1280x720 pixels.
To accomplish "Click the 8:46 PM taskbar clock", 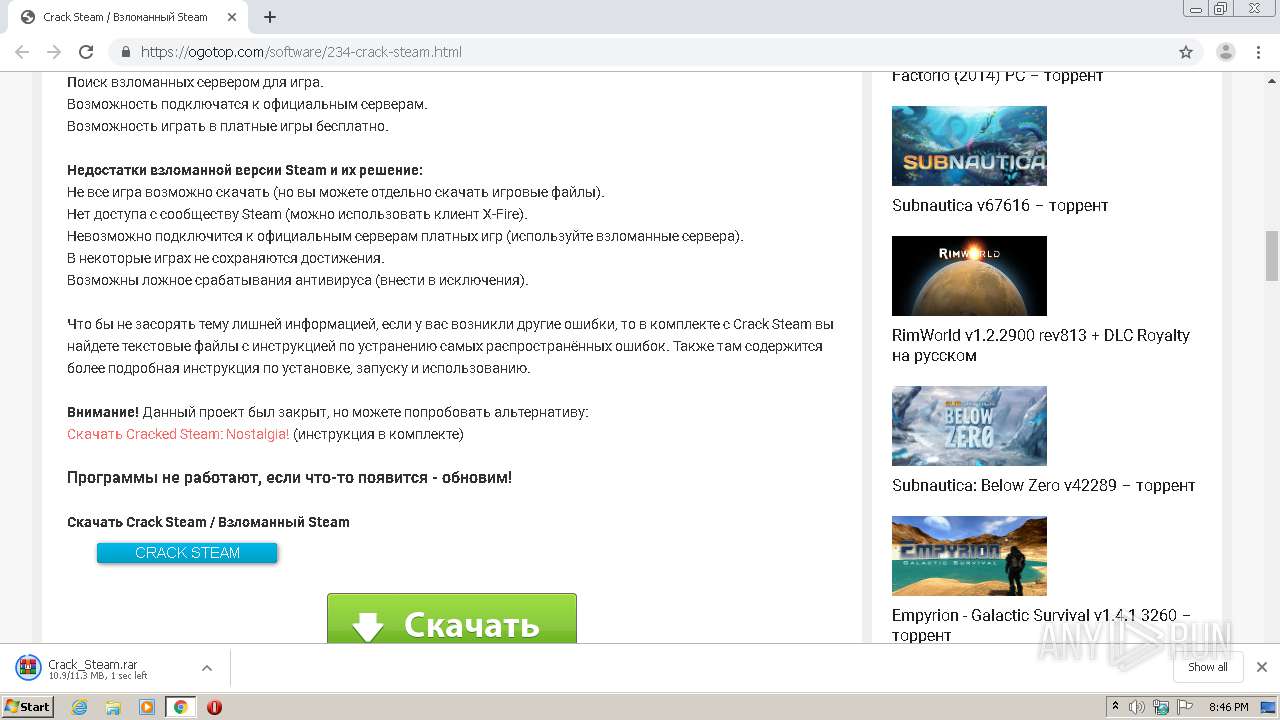I will [x=1228, y=707].
